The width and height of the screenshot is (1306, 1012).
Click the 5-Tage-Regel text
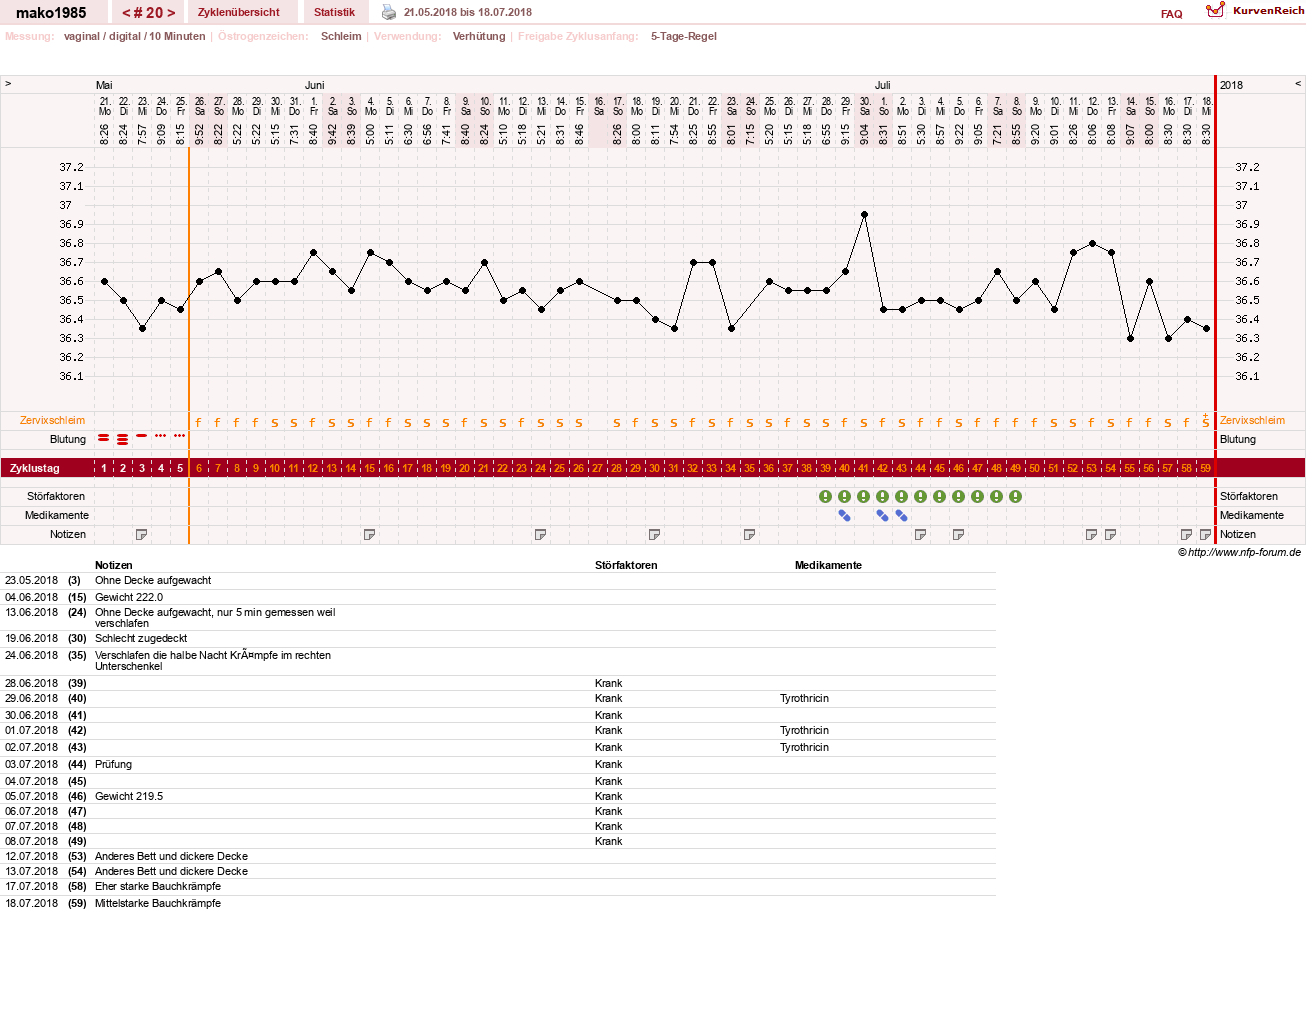[684, 37]
